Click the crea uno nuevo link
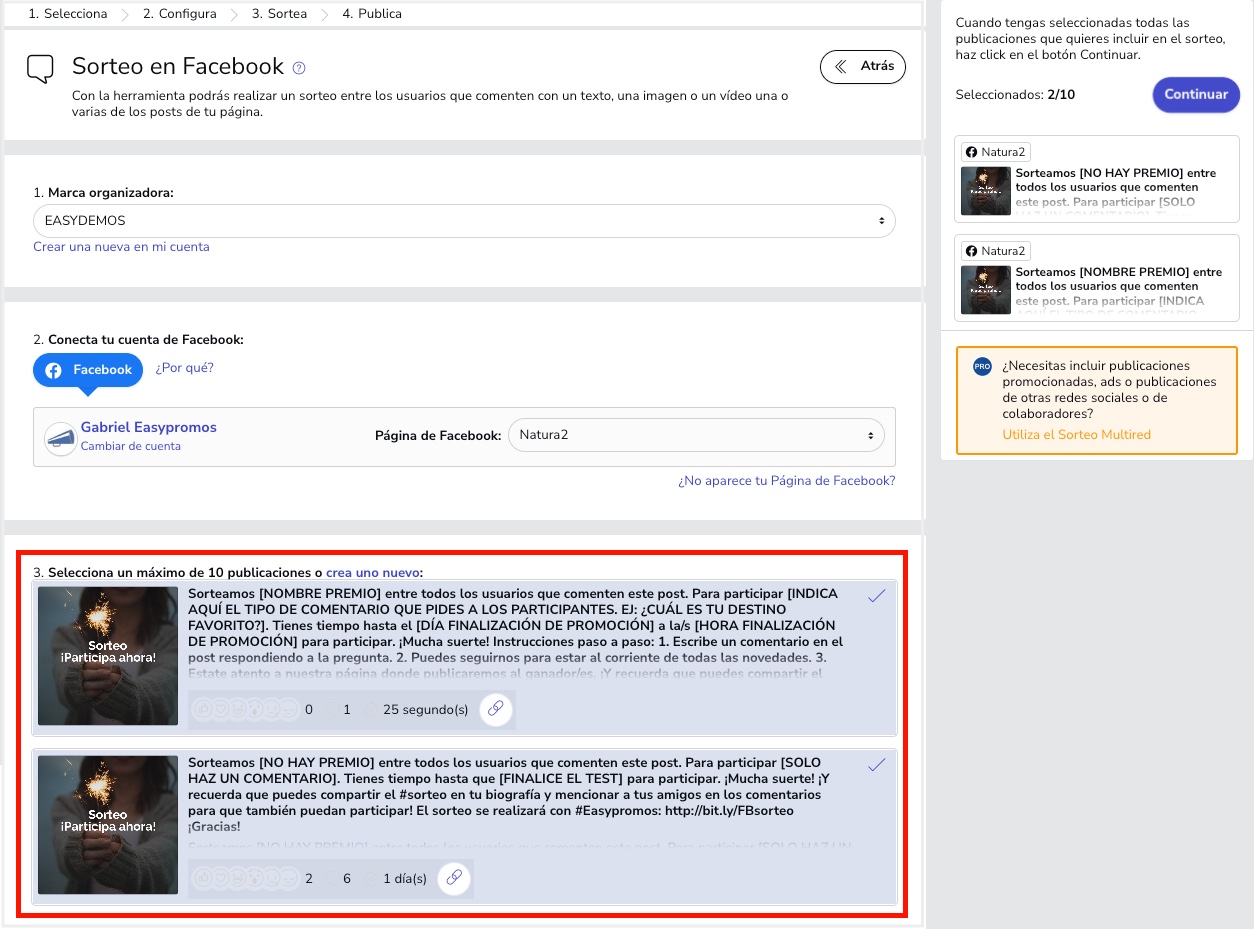The image size is (1254, 929). pyautogui.click(x=373, y=573)
